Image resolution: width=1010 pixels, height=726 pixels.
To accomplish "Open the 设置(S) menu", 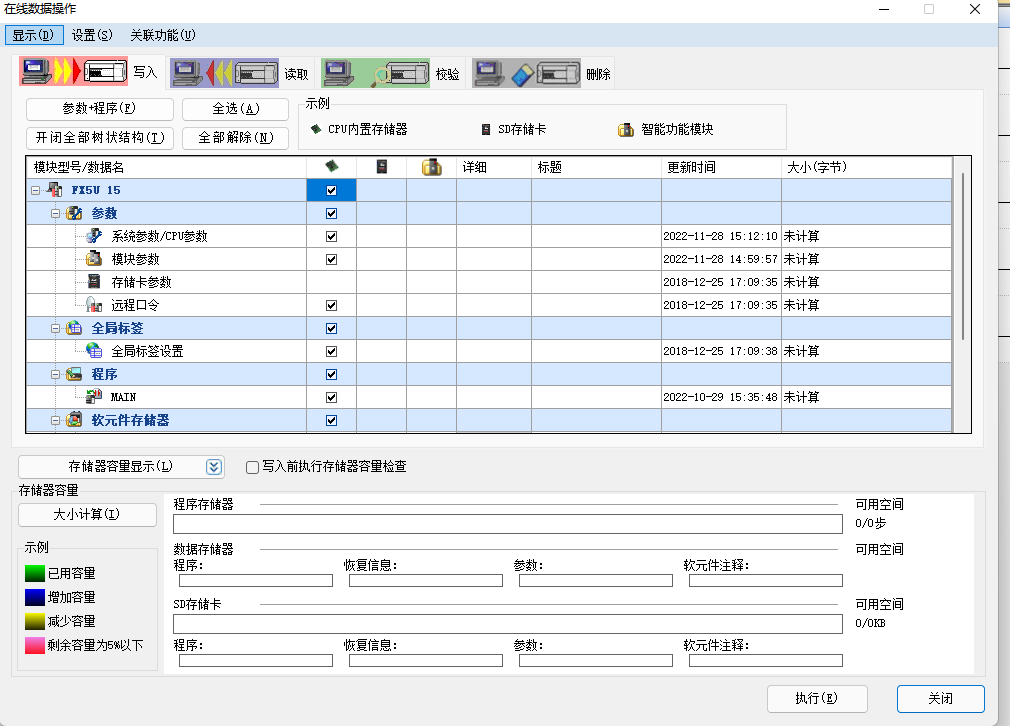I will click(x=91, y=35).
